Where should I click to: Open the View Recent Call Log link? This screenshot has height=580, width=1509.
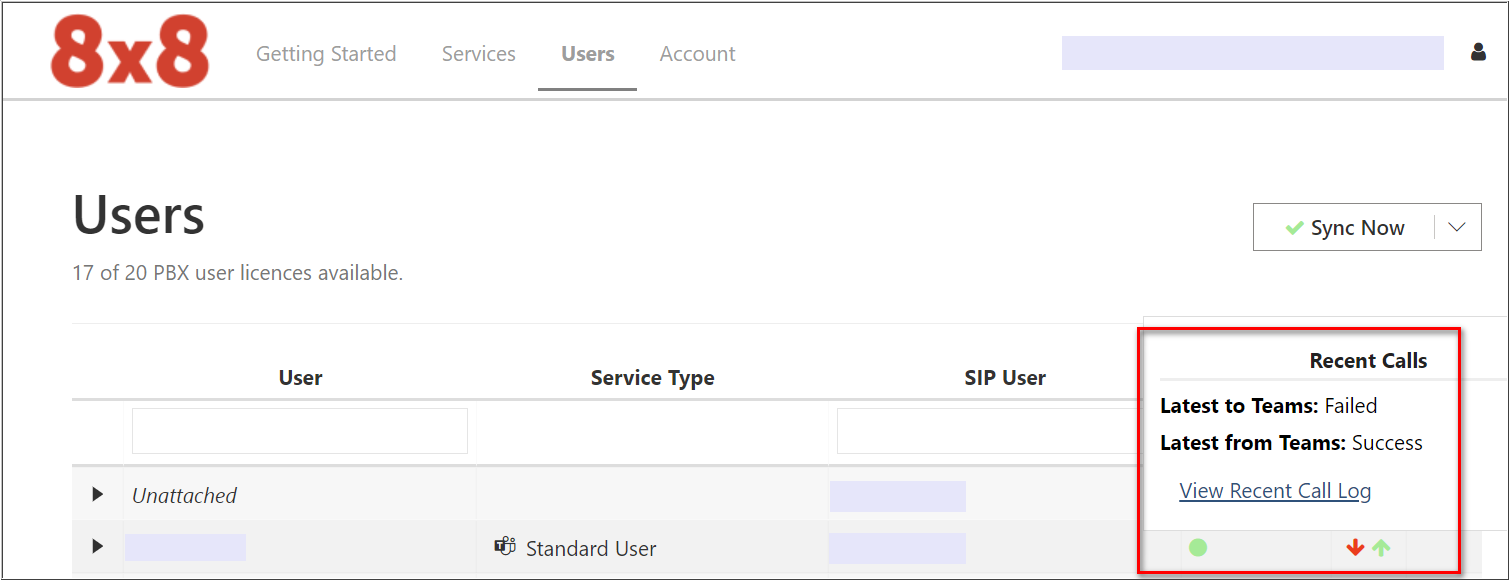coord(1275,491)
